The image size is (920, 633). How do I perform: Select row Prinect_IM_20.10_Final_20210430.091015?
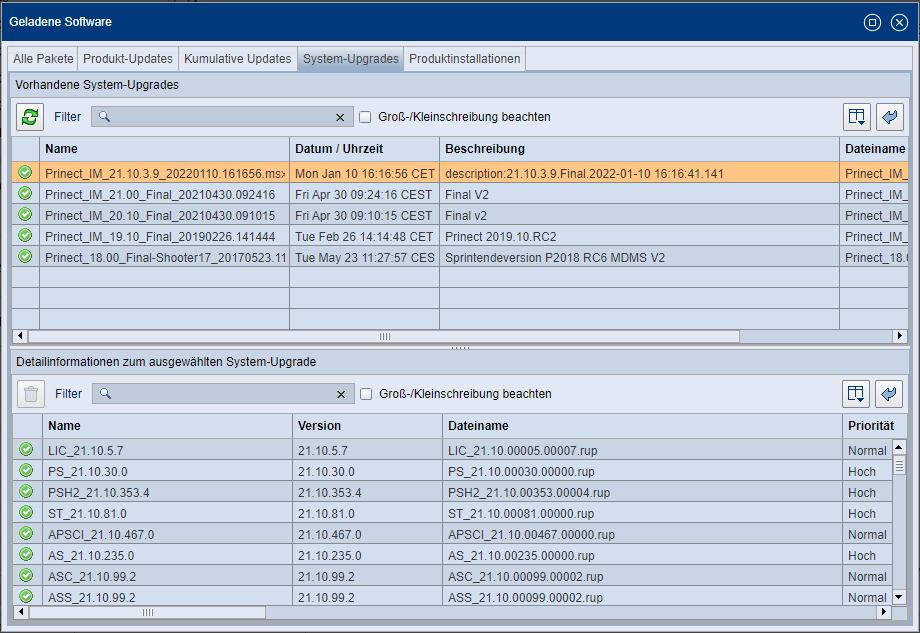[x=459, y=215]
